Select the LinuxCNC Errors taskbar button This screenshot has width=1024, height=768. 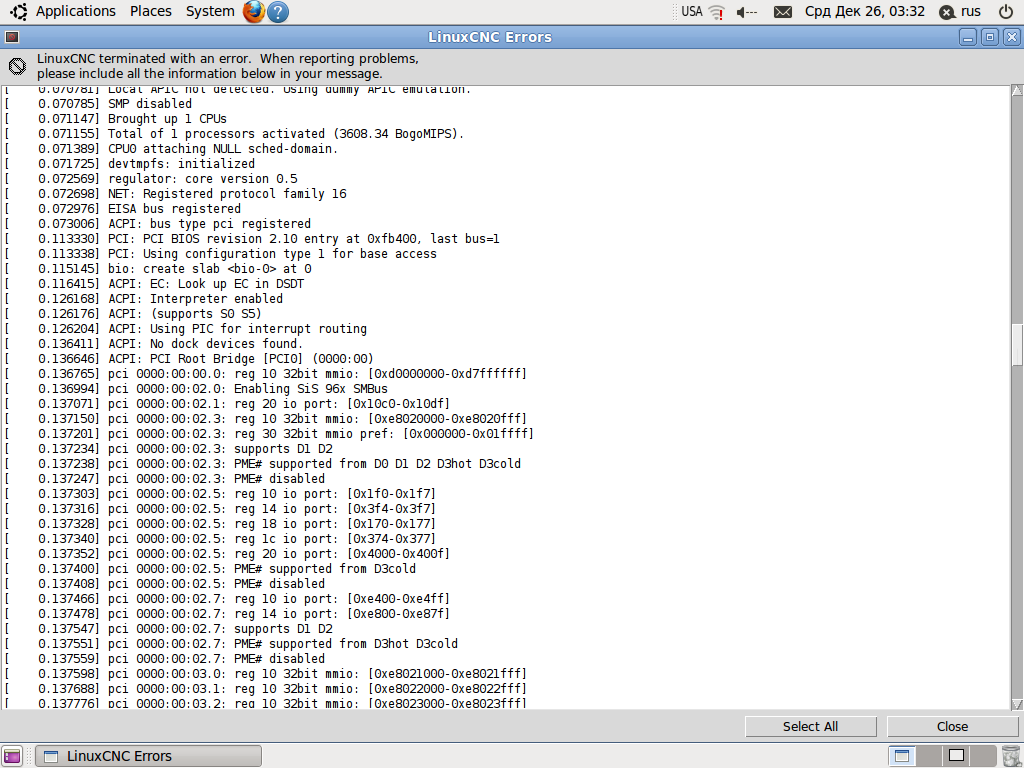[x=148, y=756]
